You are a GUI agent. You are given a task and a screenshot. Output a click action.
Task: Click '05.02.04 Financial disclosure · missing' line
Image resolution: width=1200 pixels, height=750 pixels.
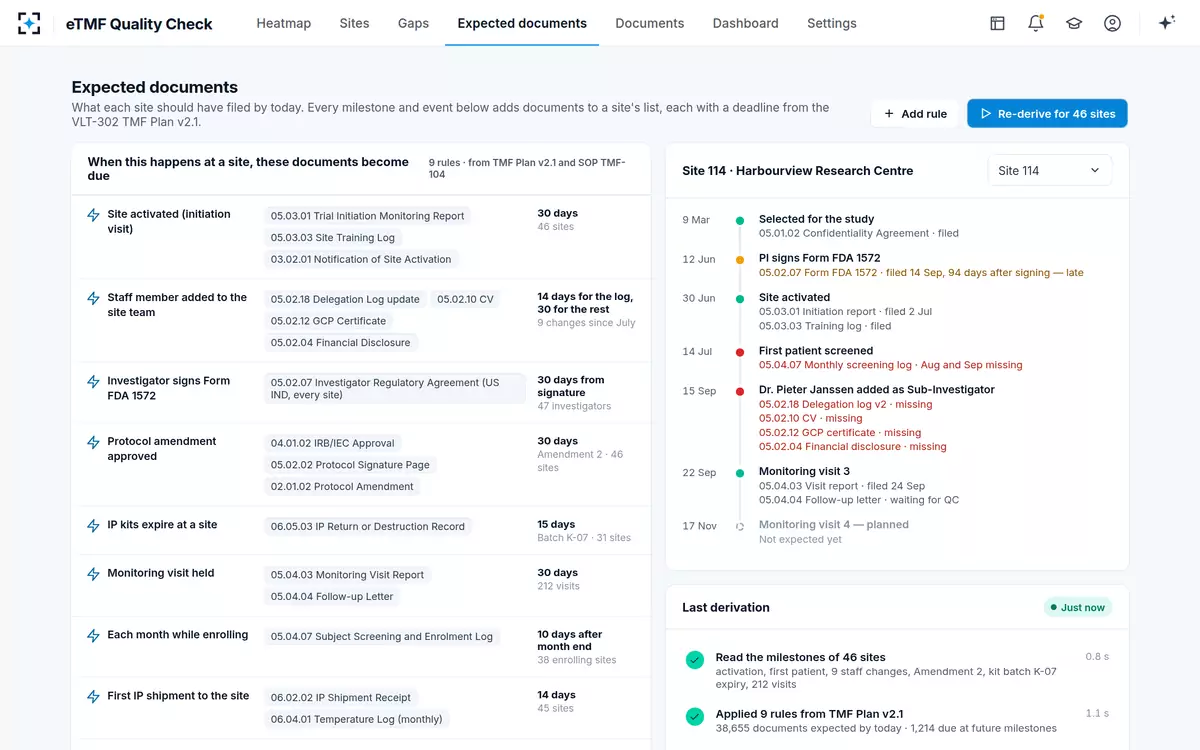click(x=852, y=447)
